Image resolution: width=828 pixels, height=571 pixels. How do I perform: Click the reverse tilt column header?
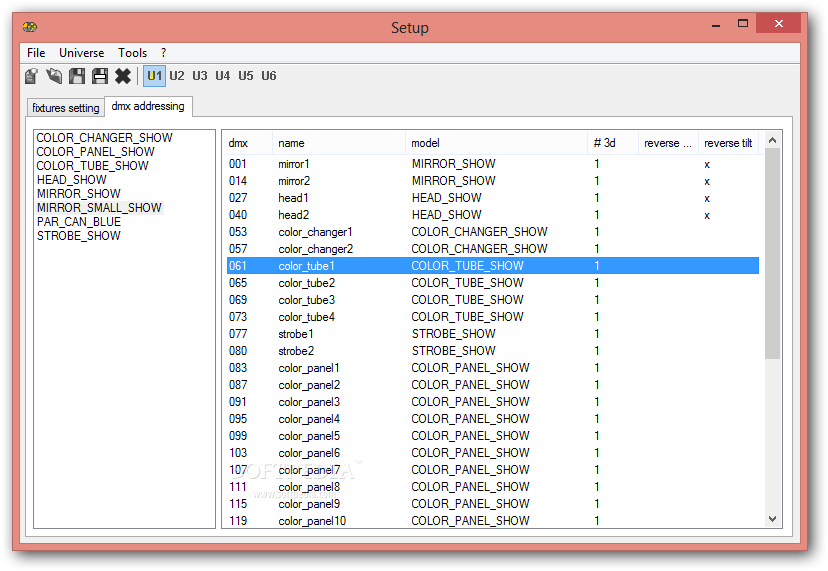(728, 143)
